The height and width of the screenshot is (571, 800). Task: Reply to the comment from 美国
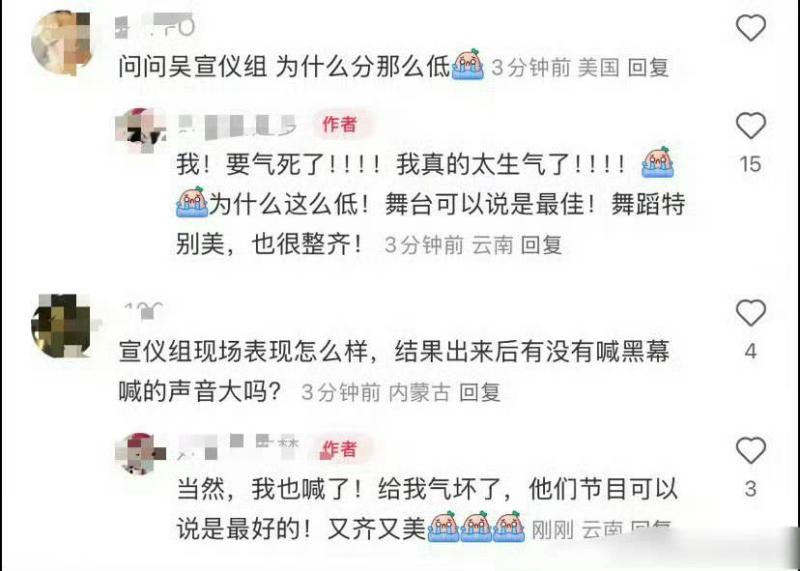[648, 67]
